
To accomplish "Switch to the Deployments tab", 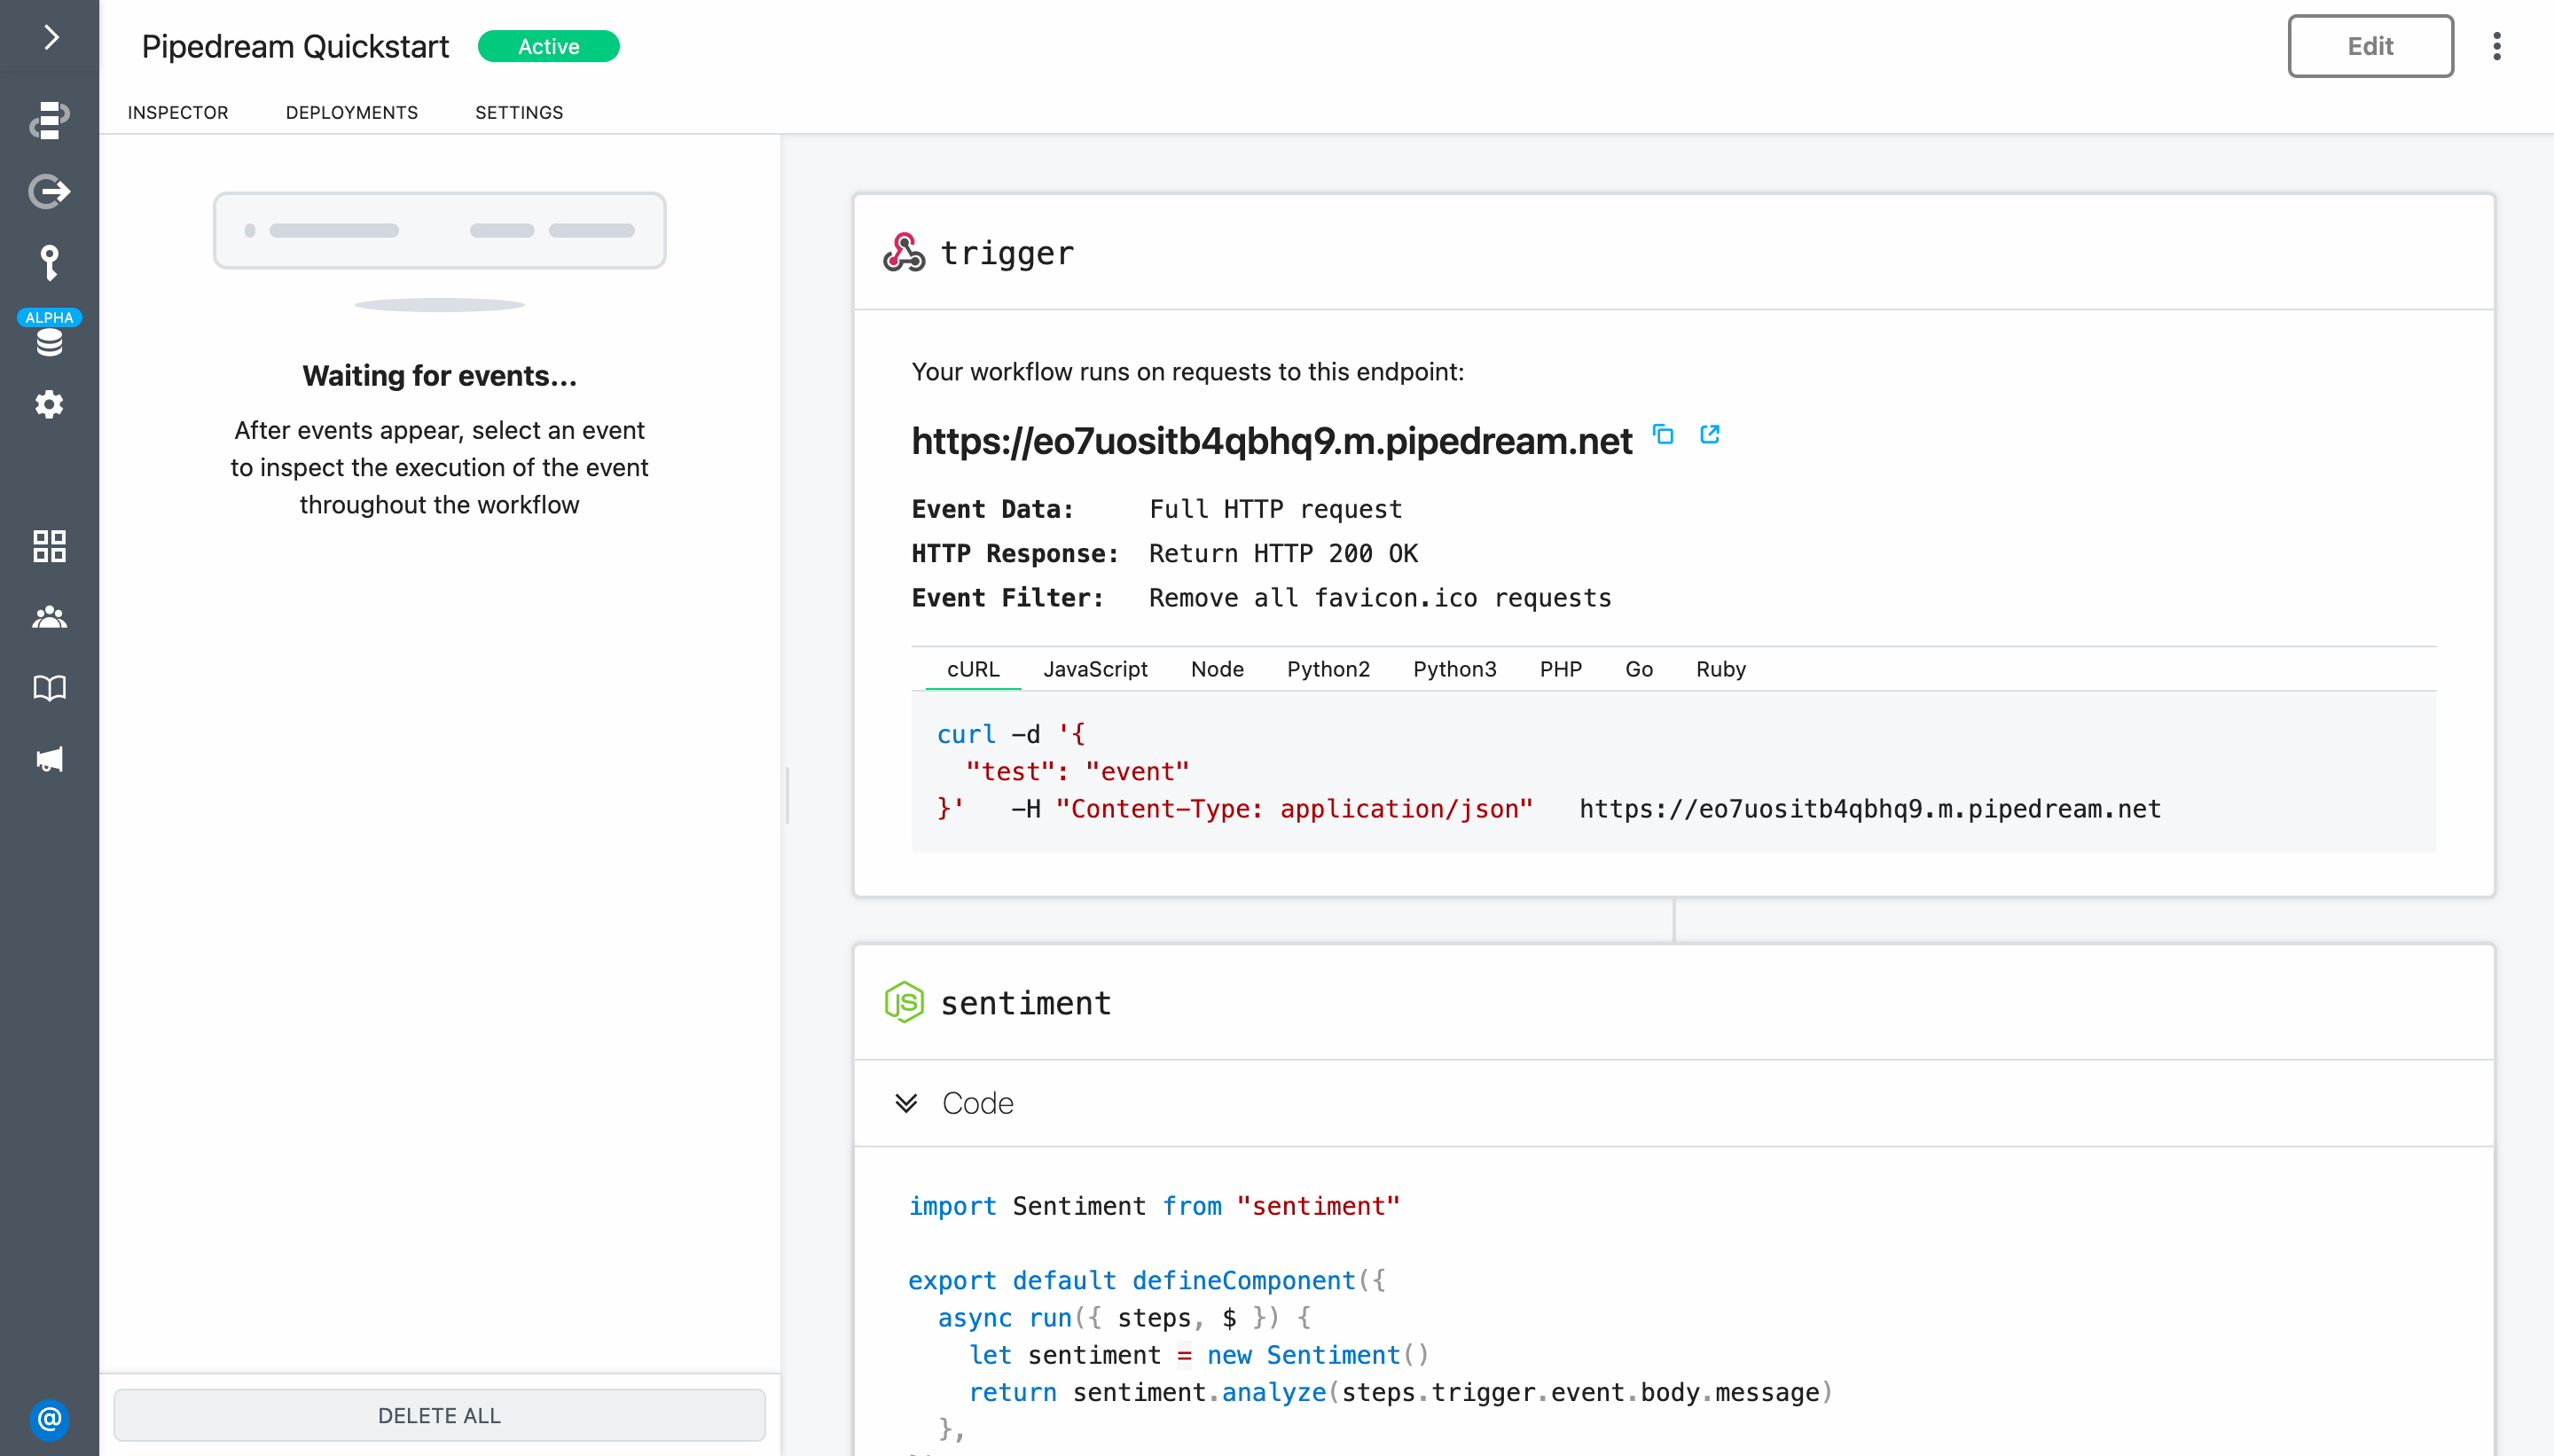I will click(352, 112).
